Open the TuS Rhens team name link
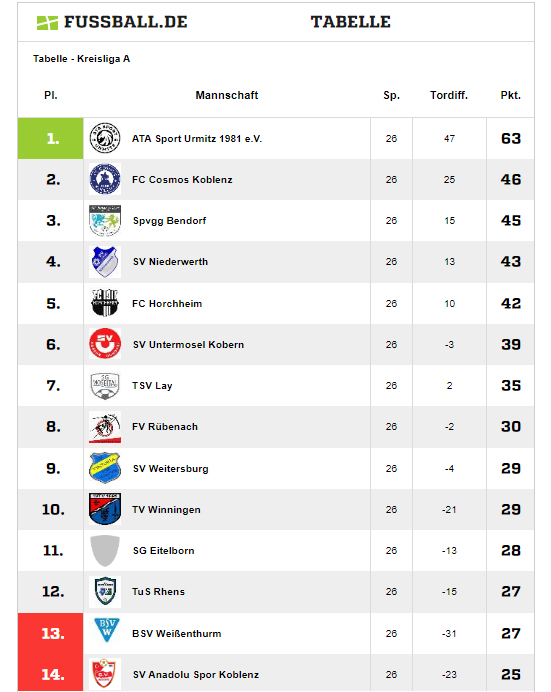551x692 pixels. pos(158,592)
